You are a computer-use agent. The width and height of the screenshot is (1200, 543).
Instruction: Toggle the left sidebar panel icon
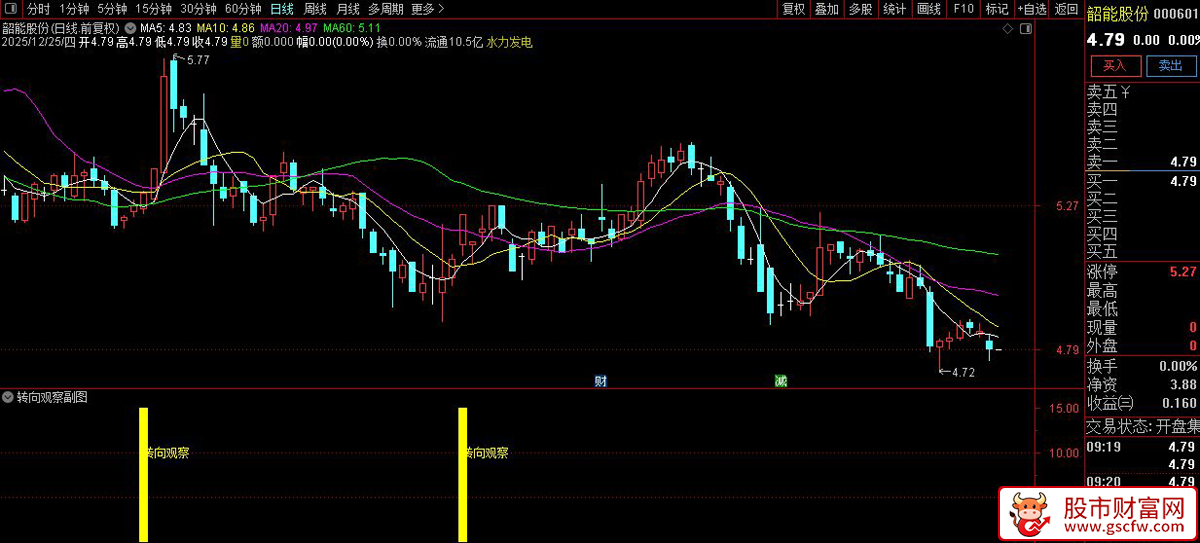pos(8,9)
